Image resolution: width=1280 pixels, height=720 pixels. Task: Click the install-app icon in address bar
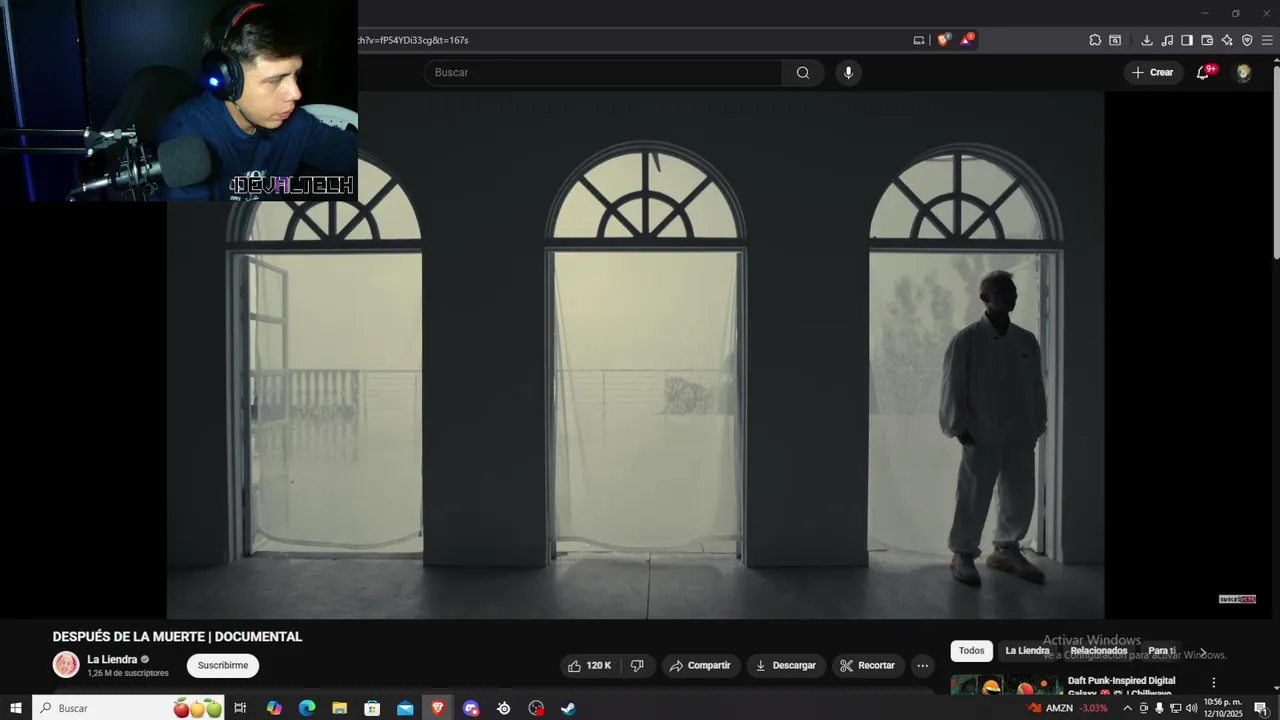[919, 40]
